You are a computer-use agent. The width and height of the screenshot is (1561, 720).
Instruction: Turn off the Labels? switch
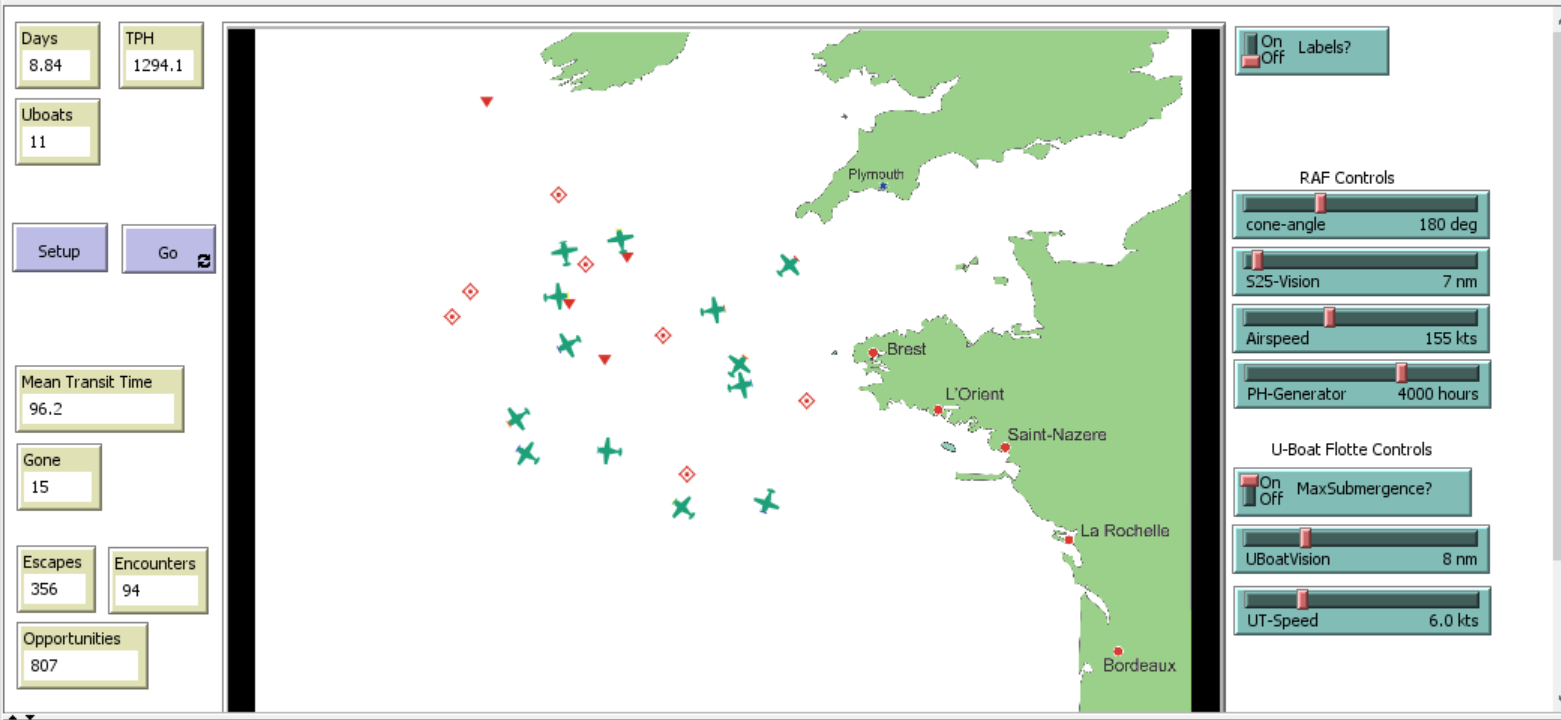tap(1252, 58)
